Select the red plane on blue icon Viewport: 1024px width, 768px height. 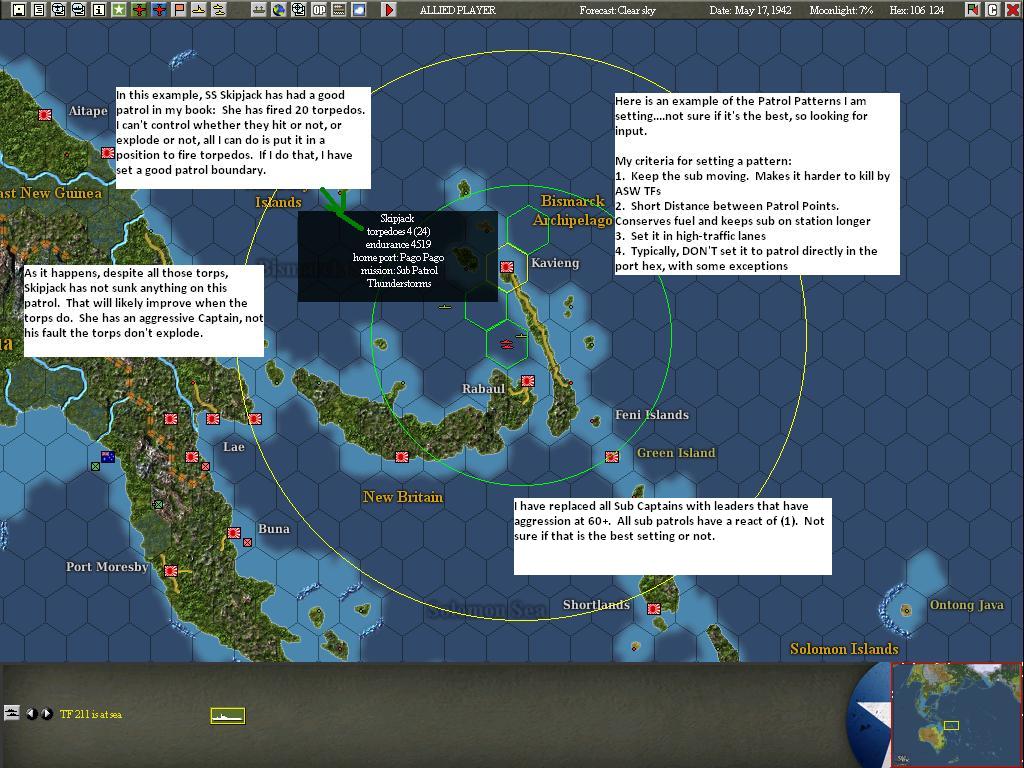tap(159, 10)
